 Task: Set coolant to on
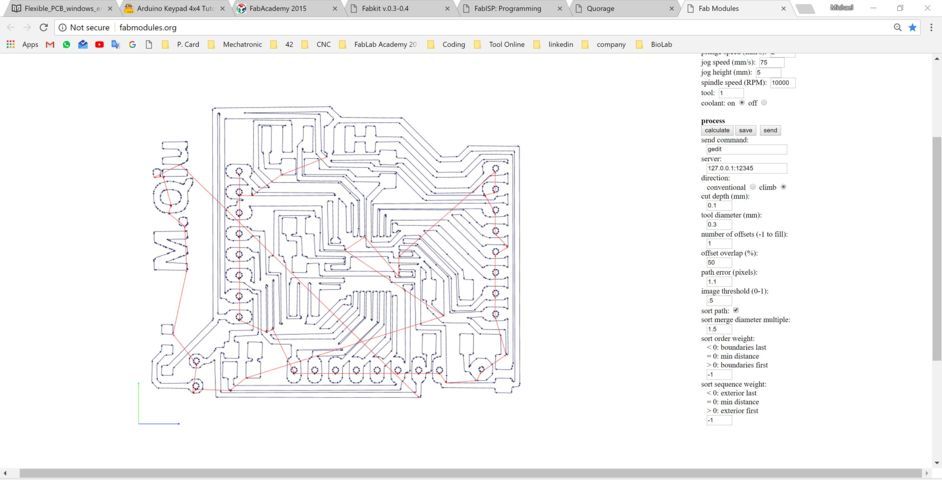pyautogui.click(x=741, y=103)
